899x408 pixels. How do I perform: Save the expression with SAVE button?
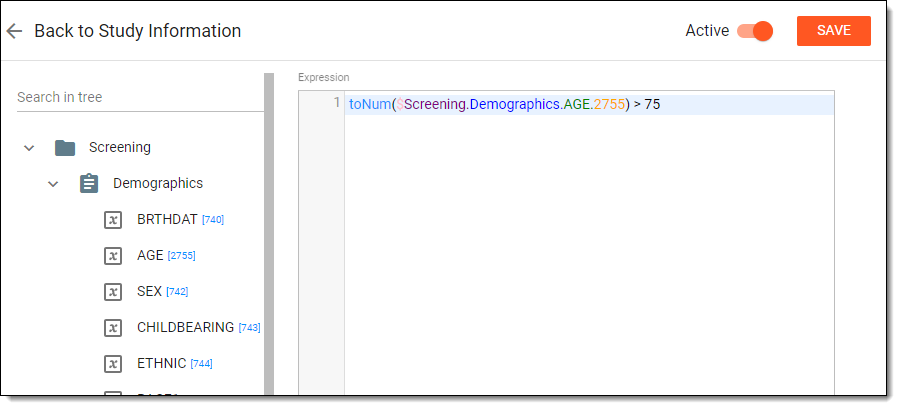click(834, 31)
